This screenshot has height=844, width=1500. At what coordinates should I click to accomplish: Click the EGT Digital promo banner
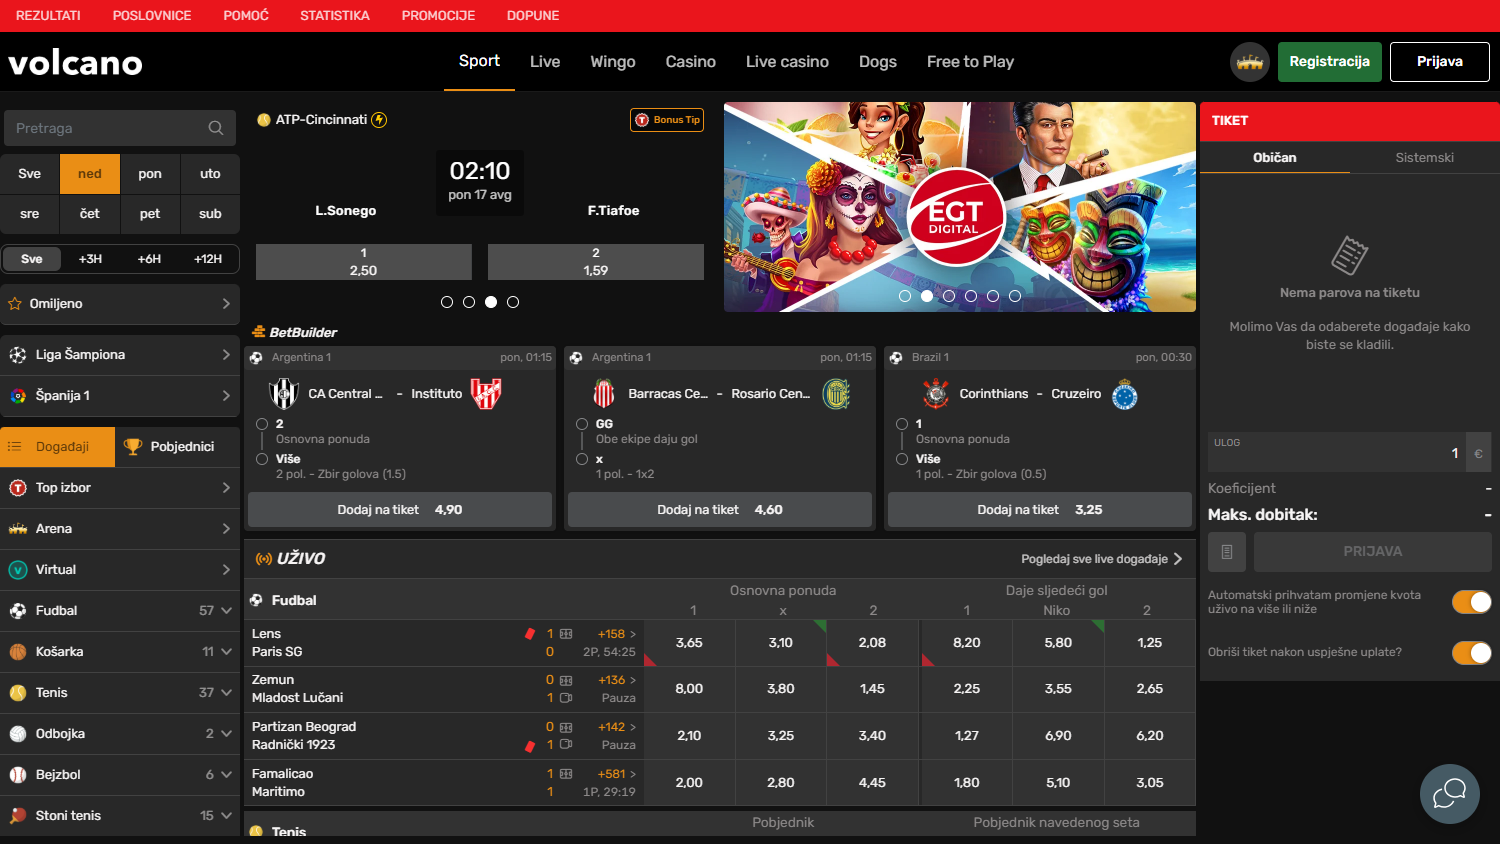[960, 207]
